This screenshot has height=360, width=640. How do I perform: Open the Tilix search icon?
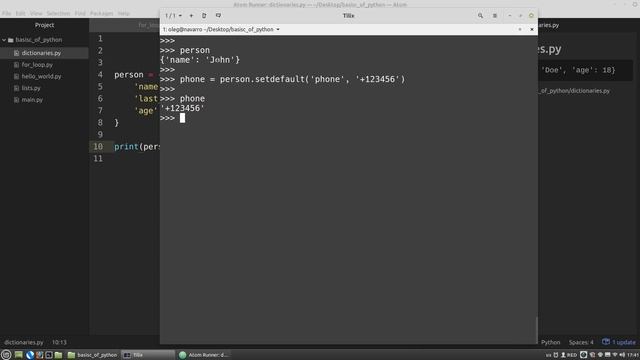point(480,16)
